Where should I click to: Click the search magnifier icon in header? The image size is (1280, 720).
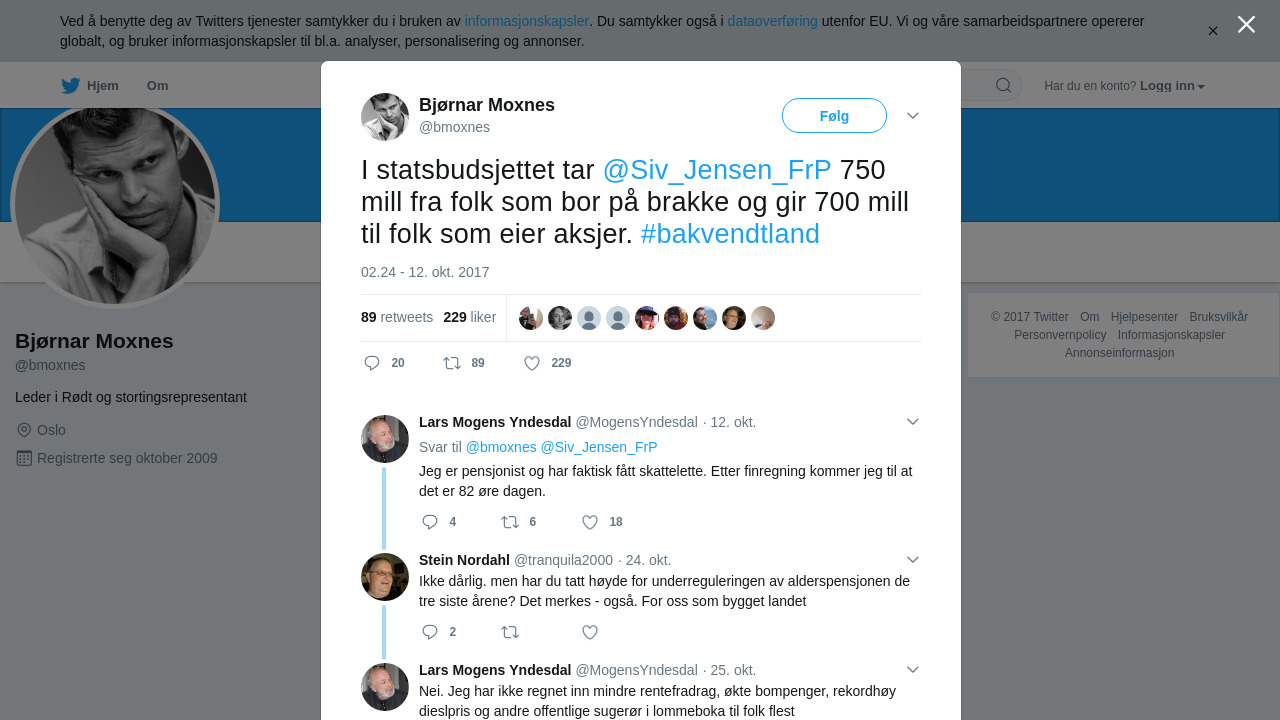tap(1003, 85)
